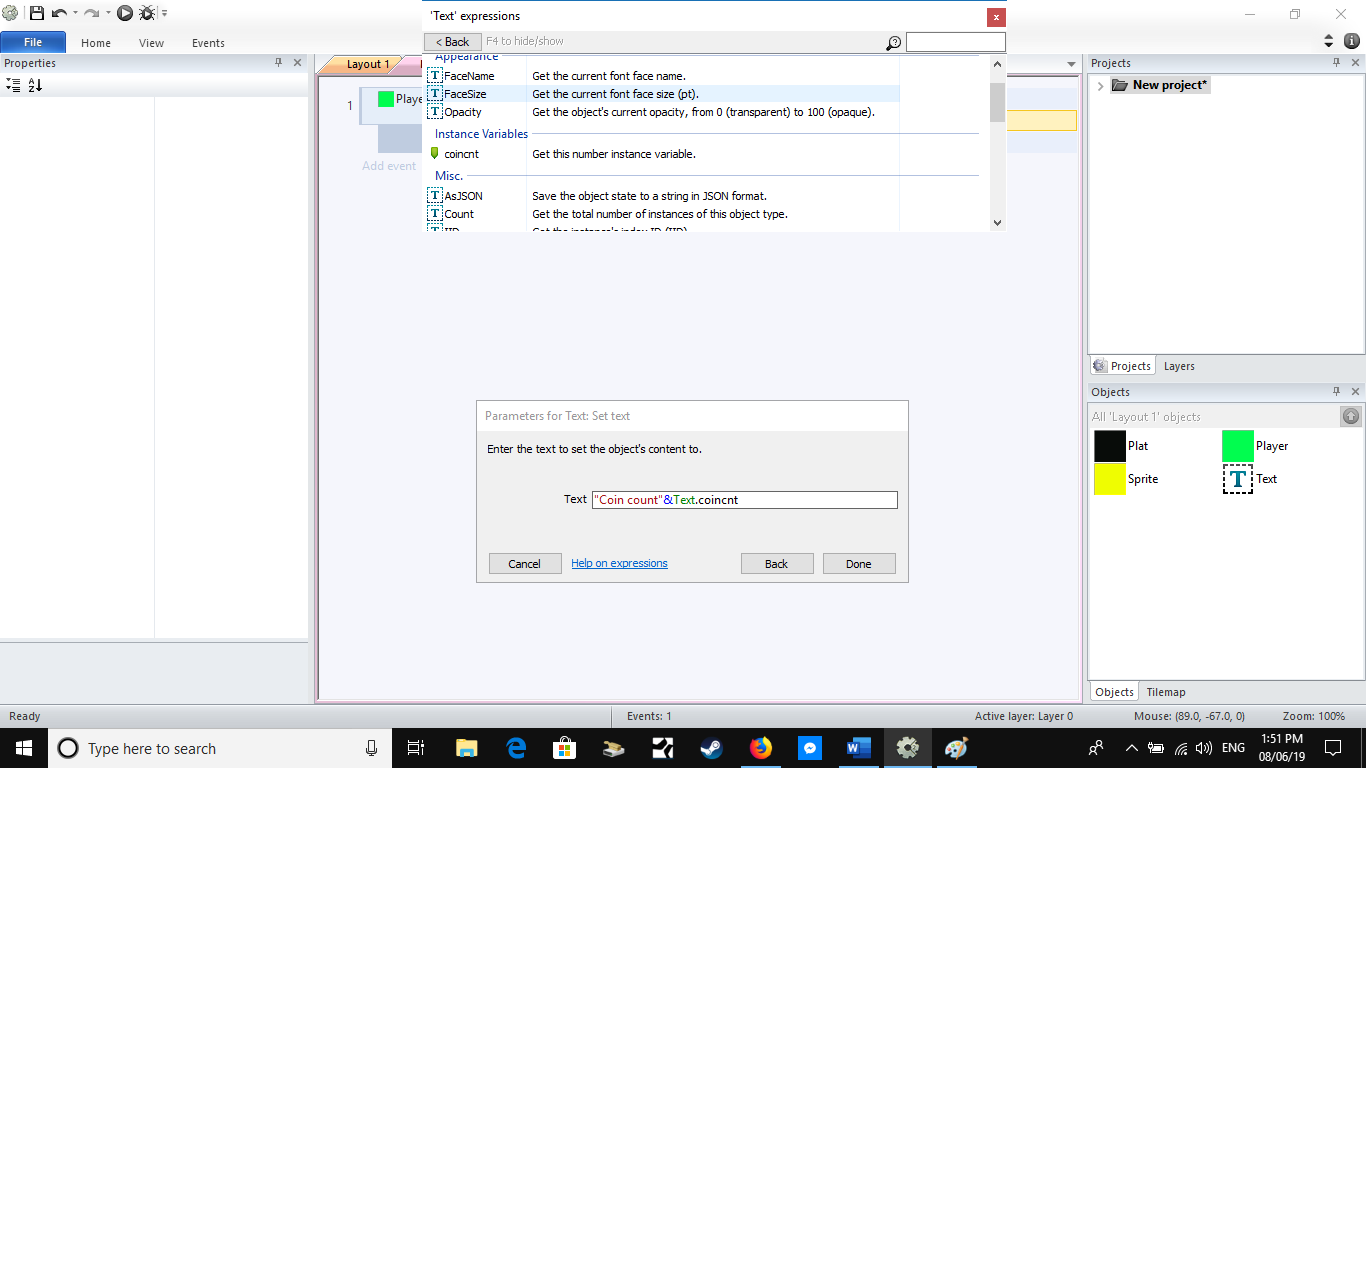Screen dimensions: 1366x1287
Task: Select the Text object in Objects panel
Action: click(1238, 479)
